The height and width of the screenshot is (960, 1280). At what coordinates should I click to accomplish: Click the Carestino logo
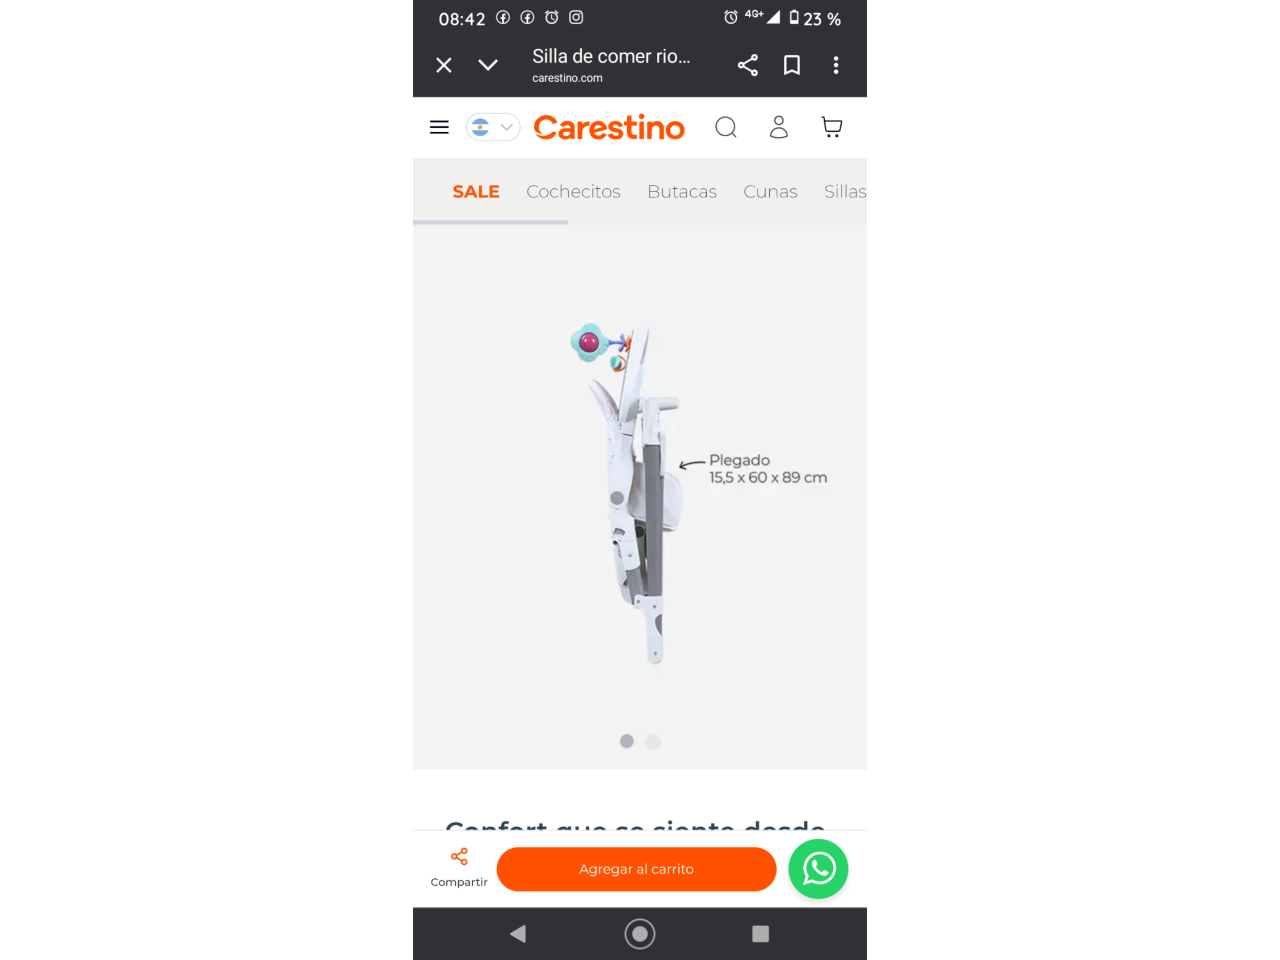pyautogui.click(x=609, y=127)
